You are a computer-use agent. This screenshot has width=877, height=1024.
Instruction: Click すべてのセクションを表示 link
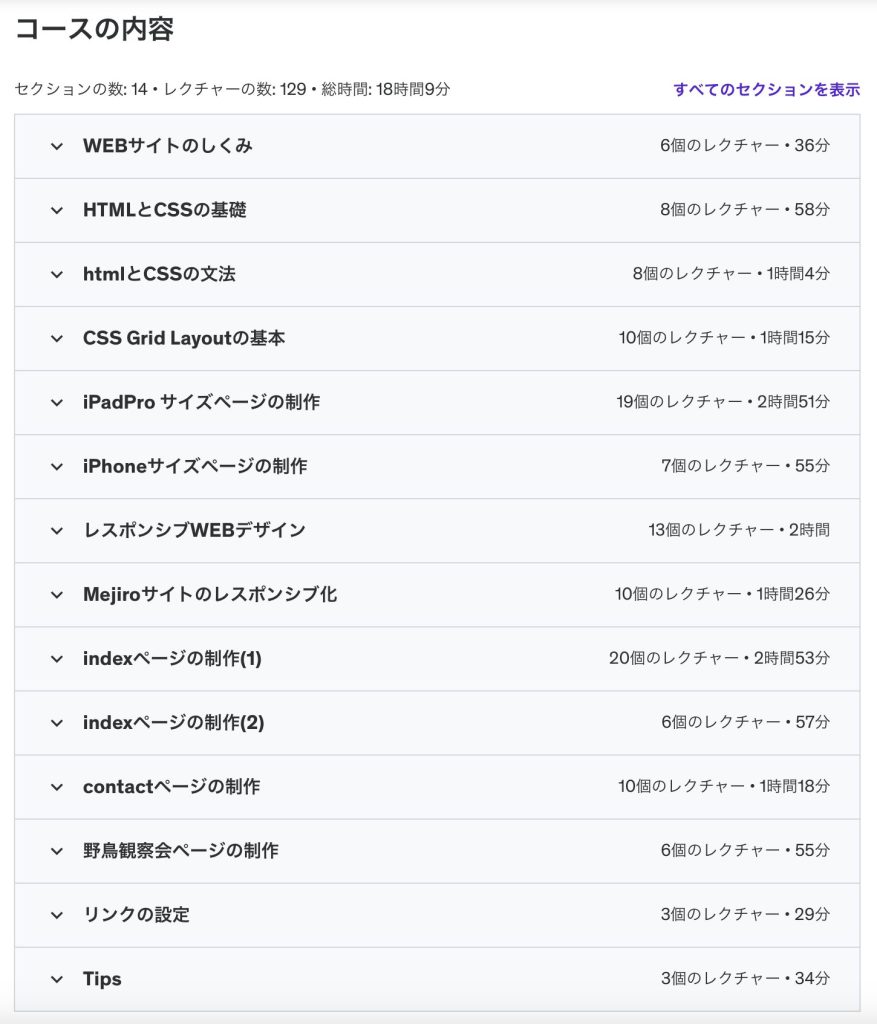(x=766, y=89)
